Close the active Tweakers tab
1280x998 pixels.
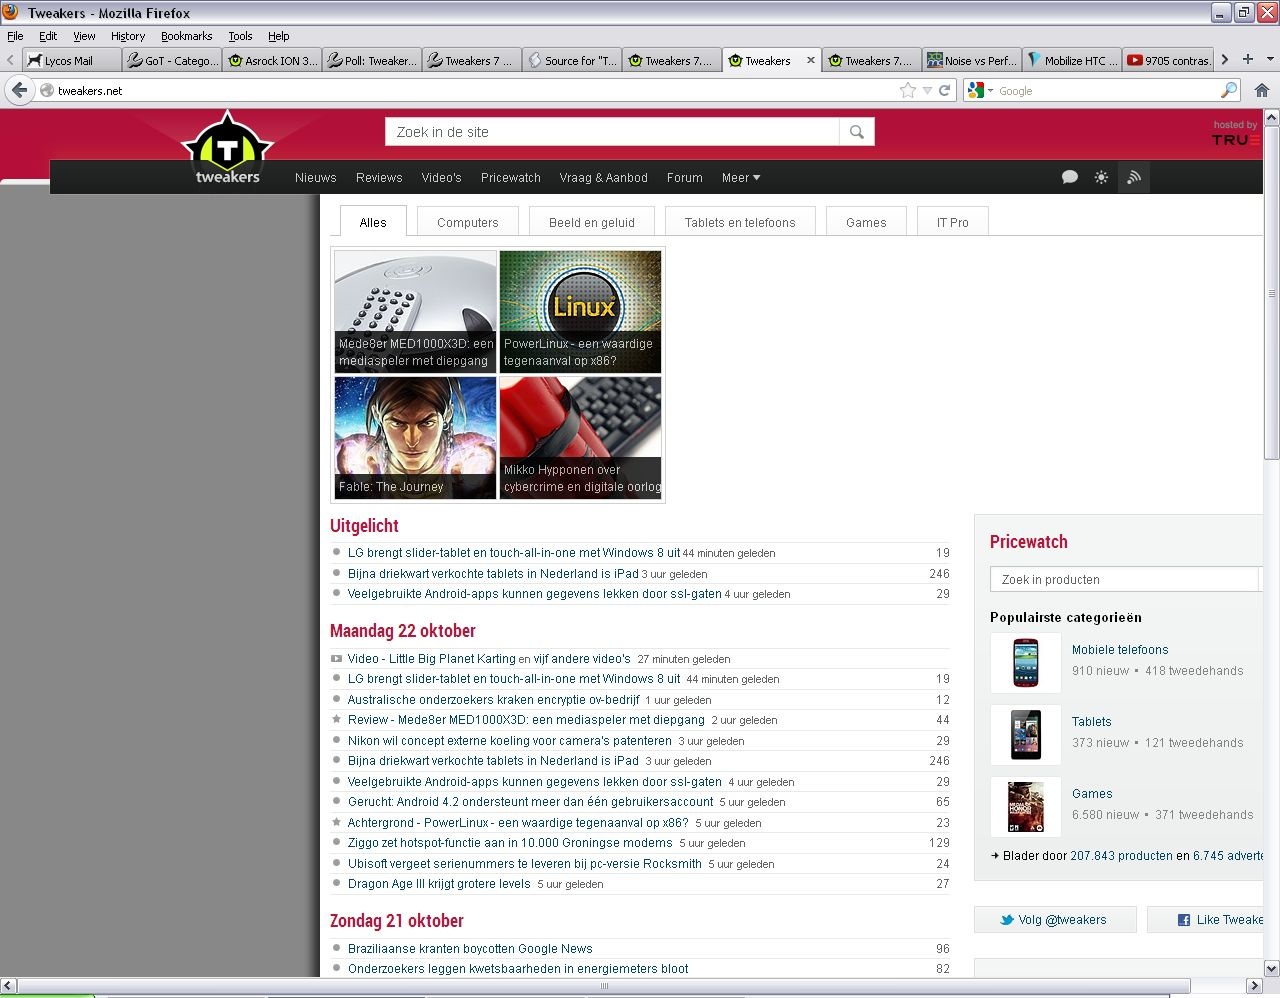[x=810, y=60]
